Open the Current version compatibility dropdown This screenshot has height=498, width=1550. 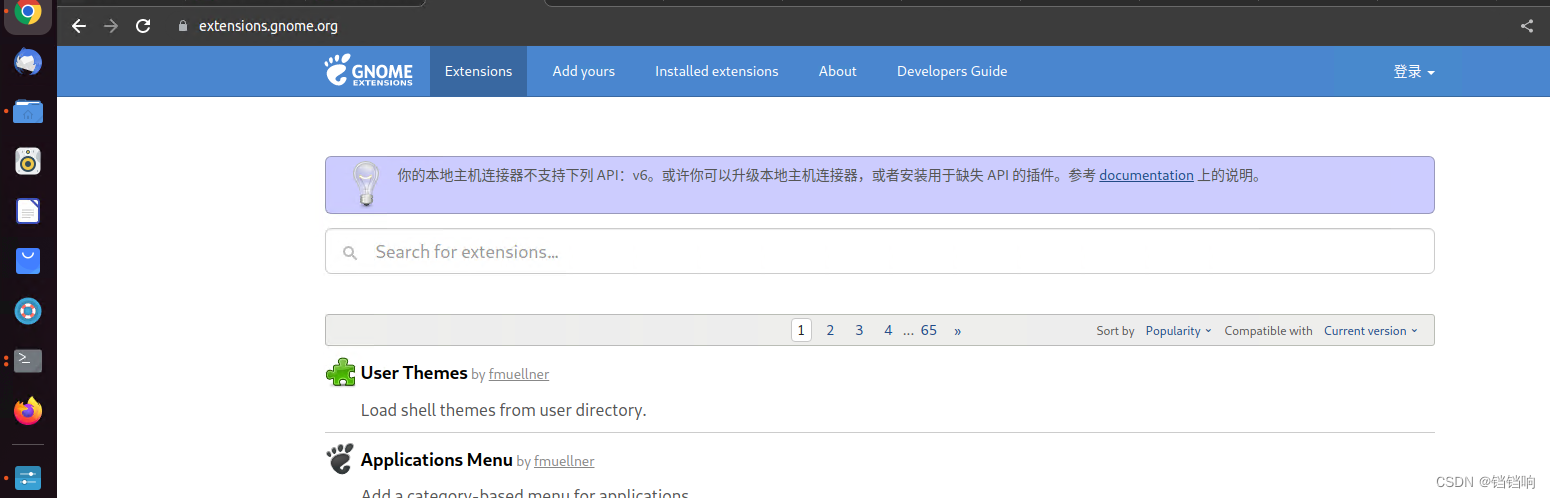pos(1371,331)
